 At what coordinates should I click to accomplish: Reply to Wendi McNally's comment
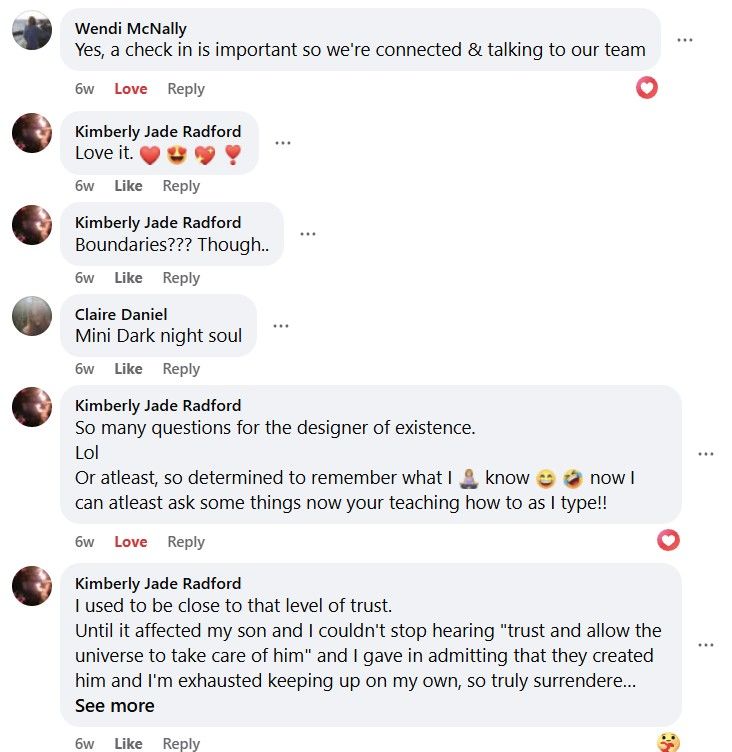click(186, 89)
